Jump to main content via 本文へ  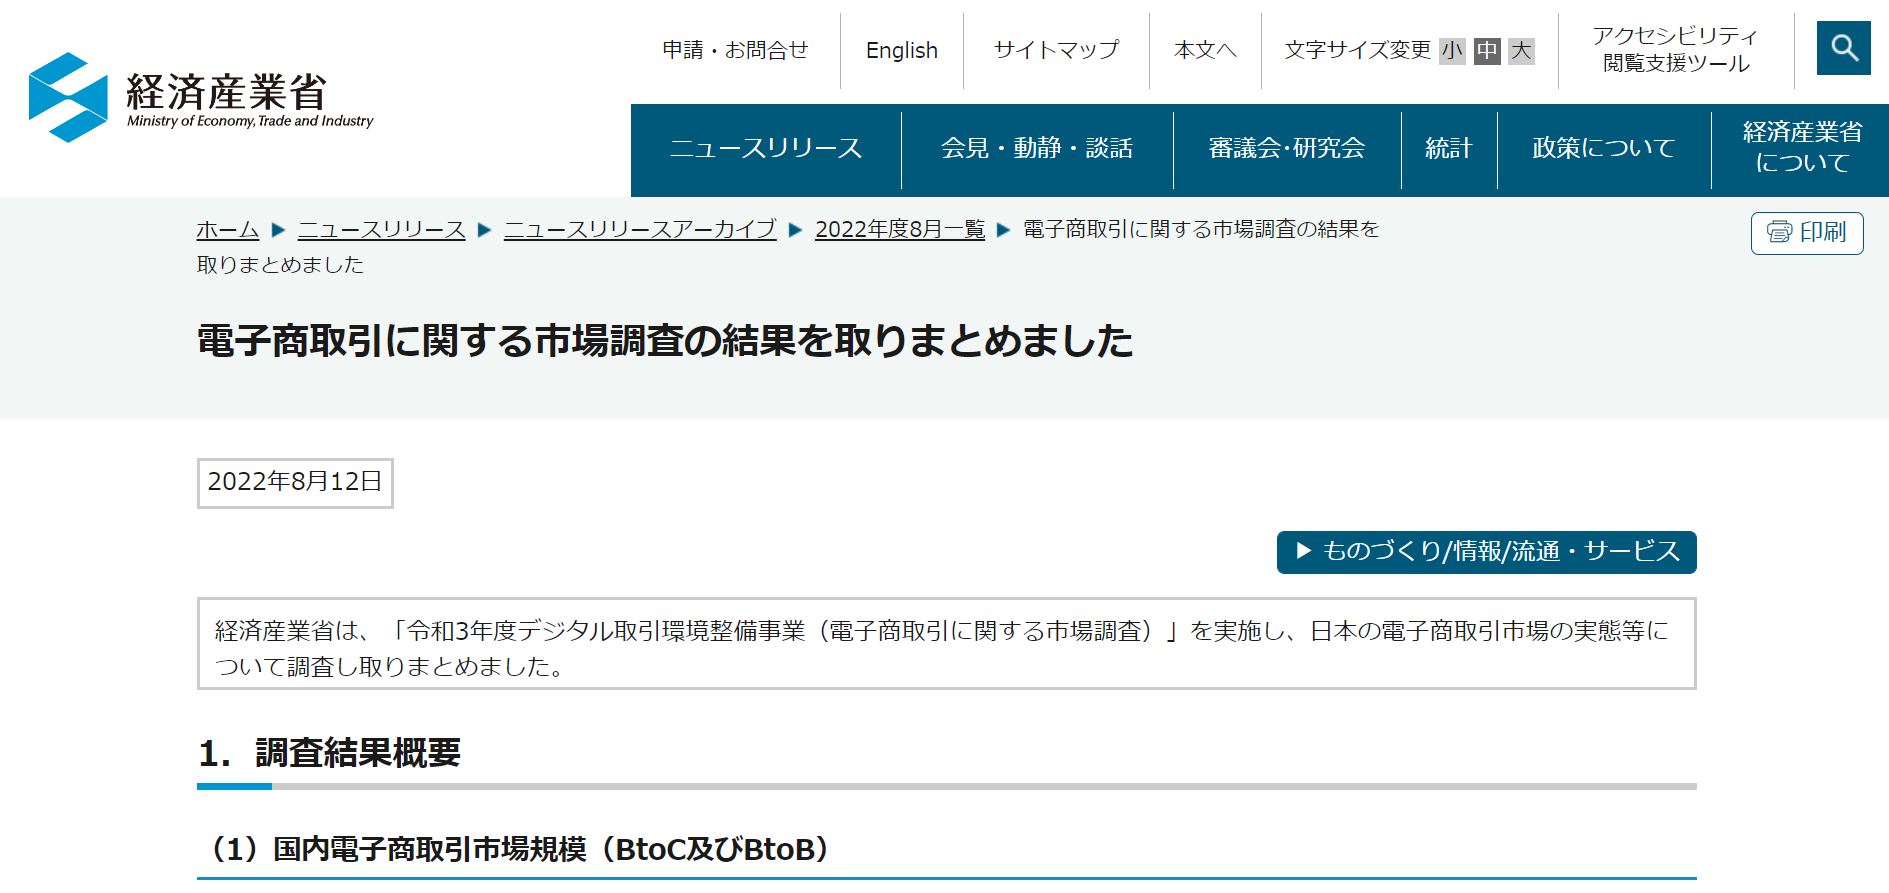(x=1205, y=51)
